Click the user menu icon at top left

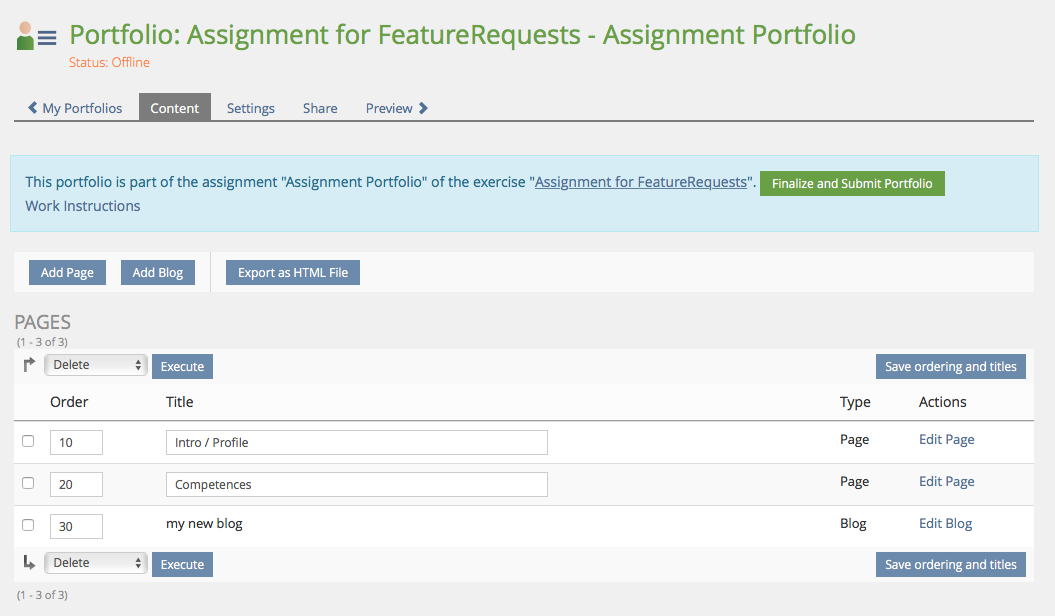(x=37, y=37)
